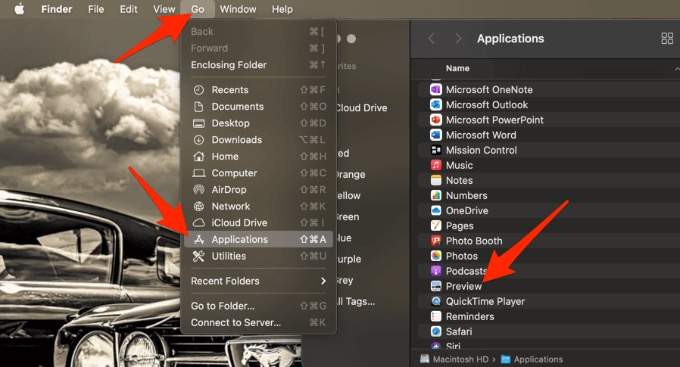Select Microsoft Word app icon
The height and width of the screenshot is (367, 680).
click(436, 135)
